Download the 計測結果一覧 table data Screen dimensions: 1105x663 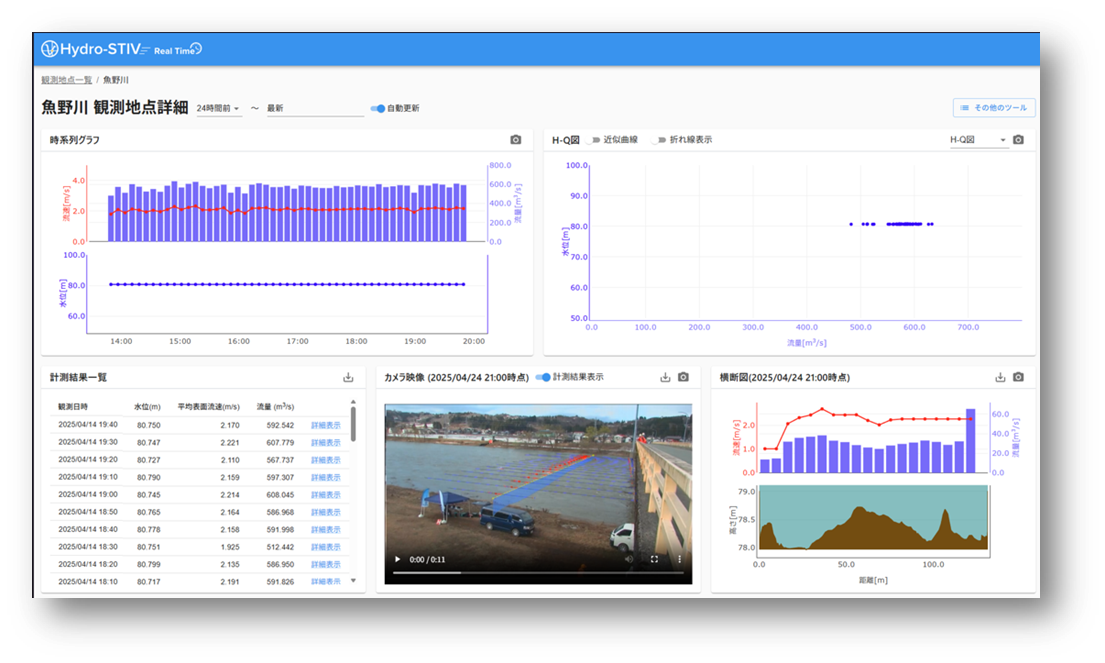[348, 378]
